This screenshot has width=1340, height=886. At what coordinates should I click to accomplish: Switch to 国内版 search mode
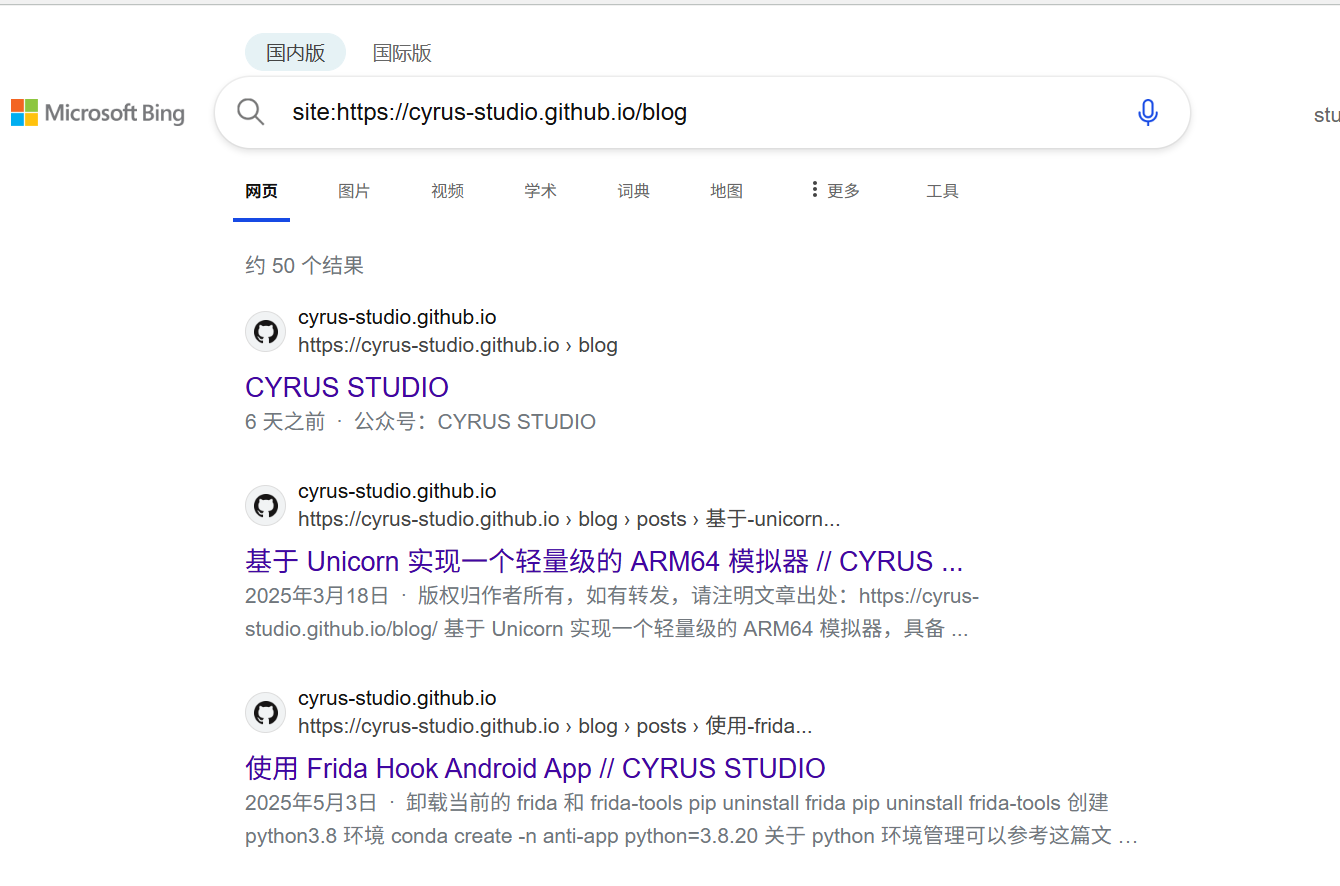tap(296, 52)
